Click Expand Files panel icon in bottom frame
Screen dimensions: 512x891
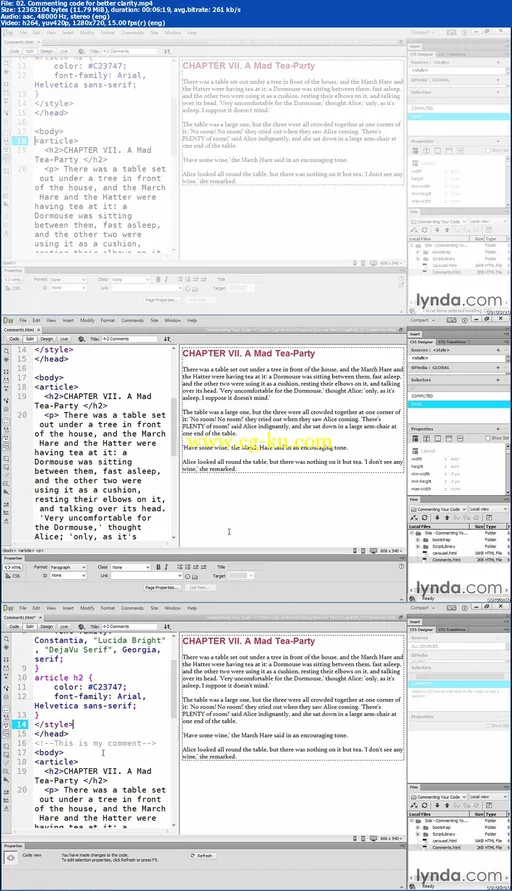[x=489, y=805]
